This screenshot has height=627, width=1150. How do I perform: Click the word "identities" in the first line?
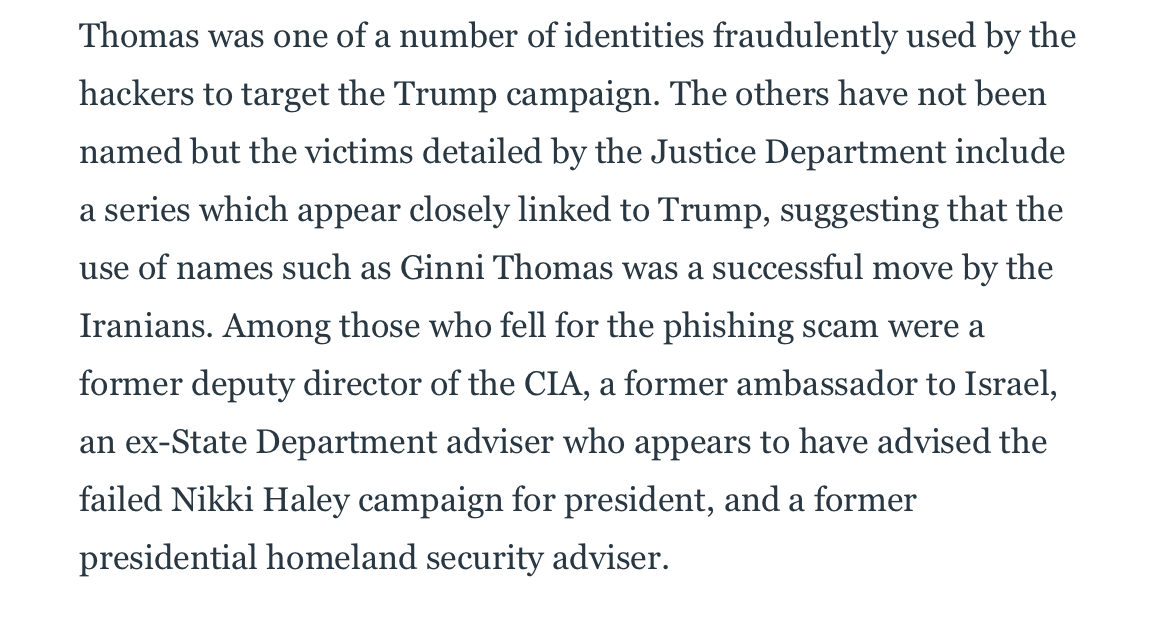[x=634, y=37]
